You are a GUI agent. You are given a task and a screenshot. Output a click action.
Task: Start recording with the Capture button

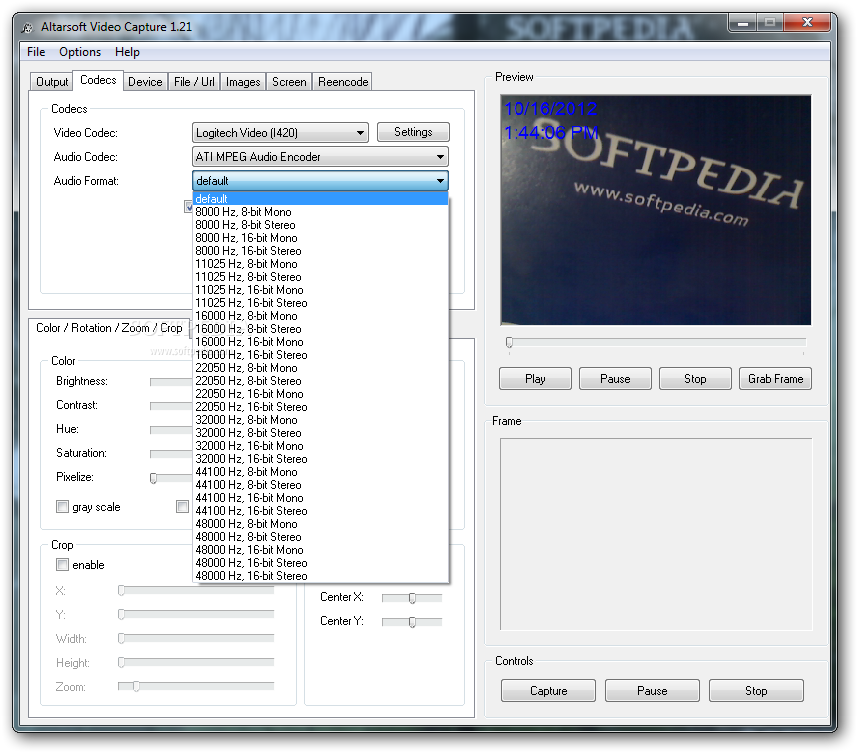548,691
